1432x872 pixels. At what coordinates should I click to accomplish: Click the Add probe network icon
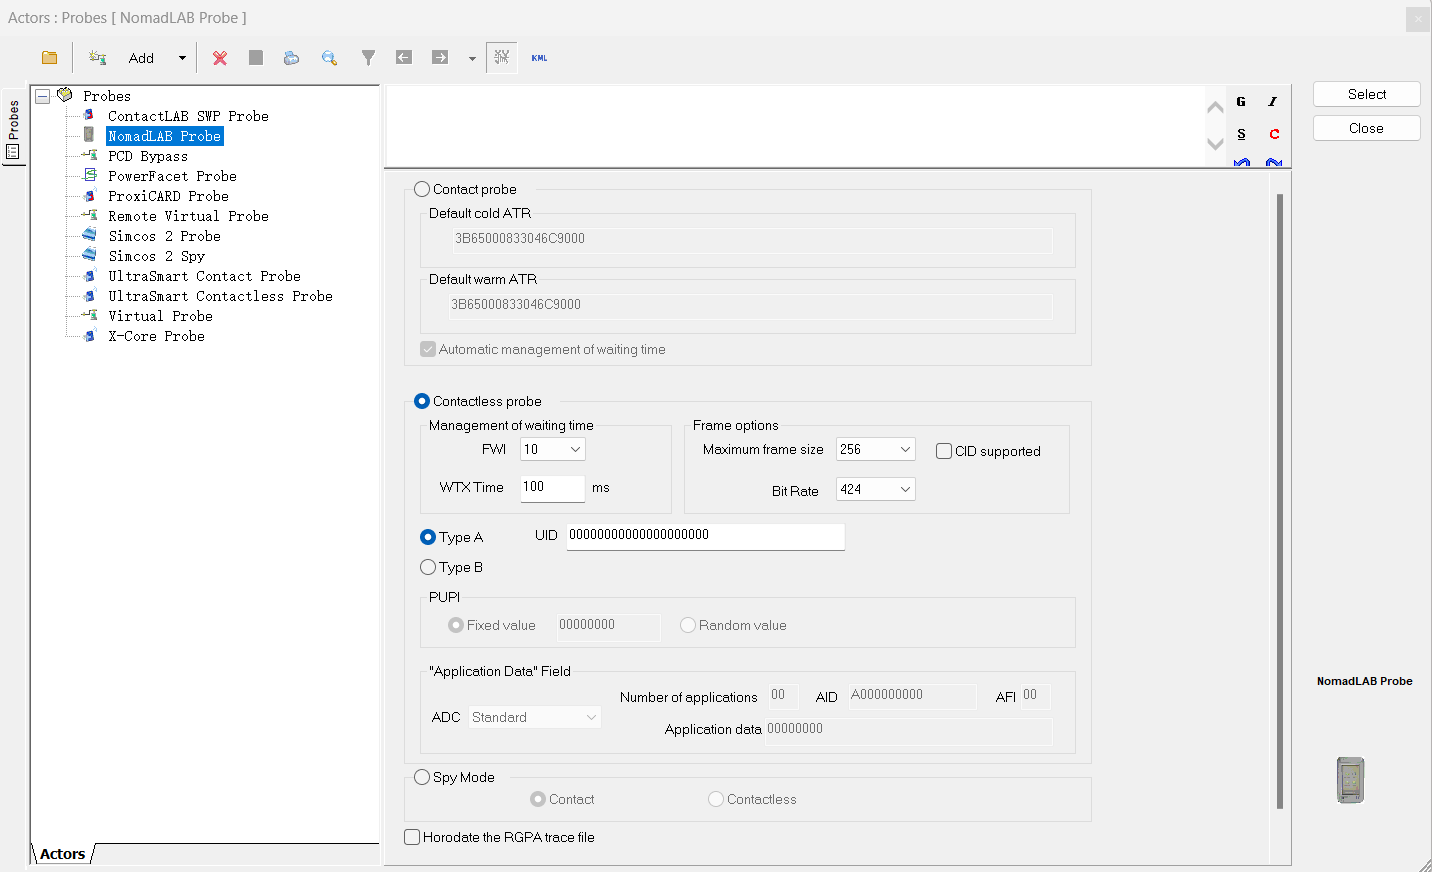[97, 58]
